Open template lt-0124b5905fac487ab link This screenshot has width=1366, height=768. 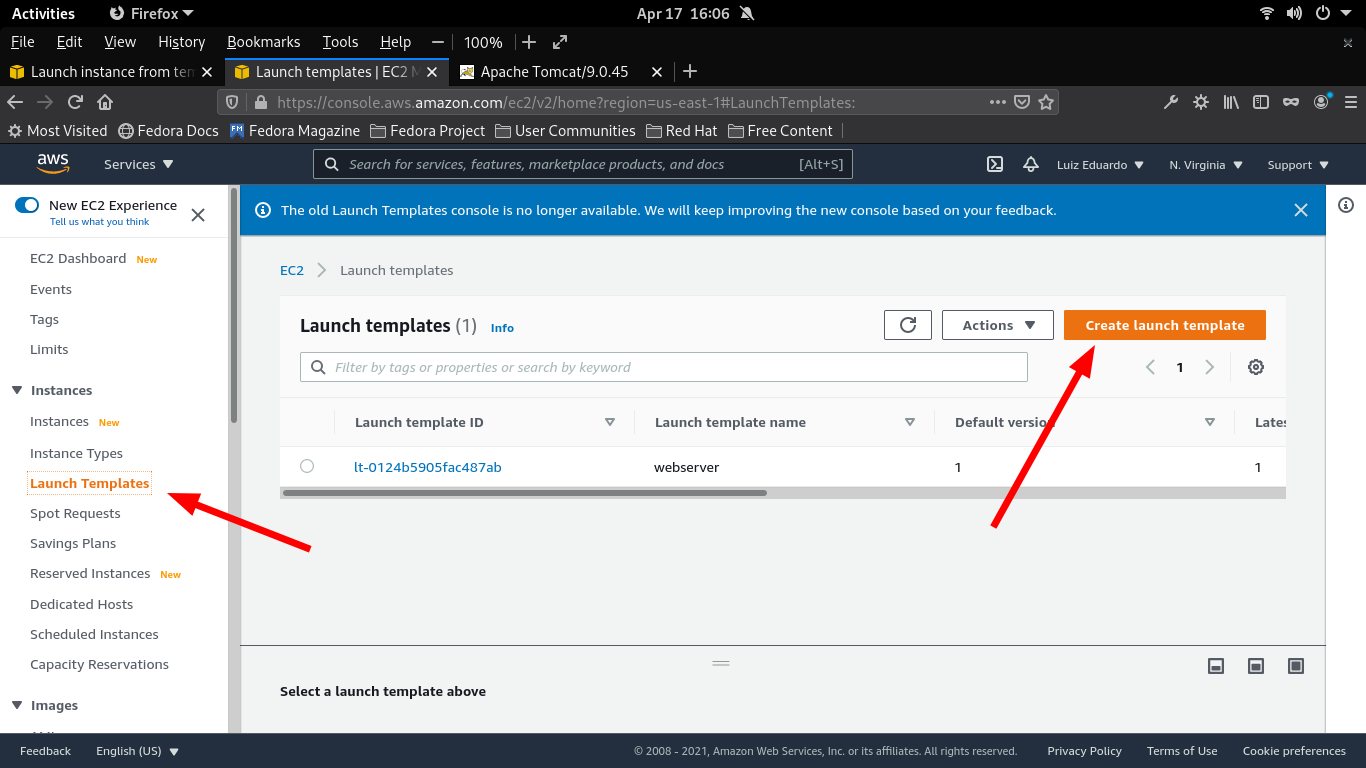point(428,467)
